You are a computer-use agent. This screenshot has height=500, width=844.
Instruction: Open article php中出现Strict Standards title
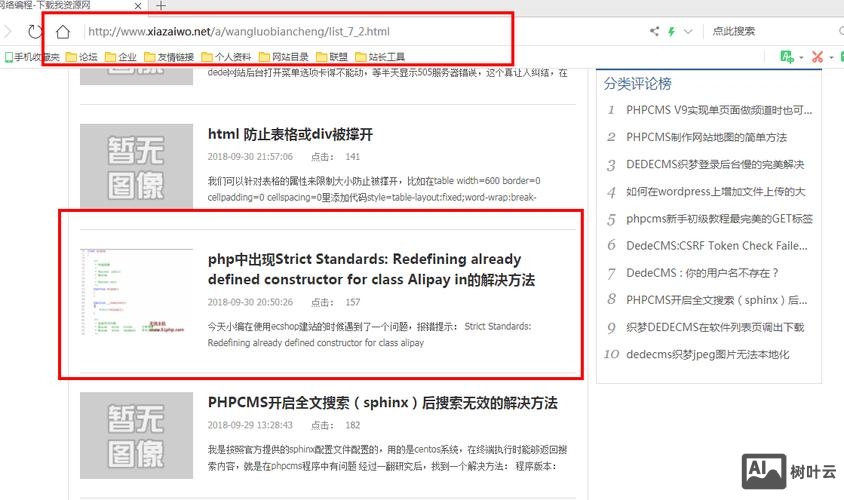pos(371,269)
